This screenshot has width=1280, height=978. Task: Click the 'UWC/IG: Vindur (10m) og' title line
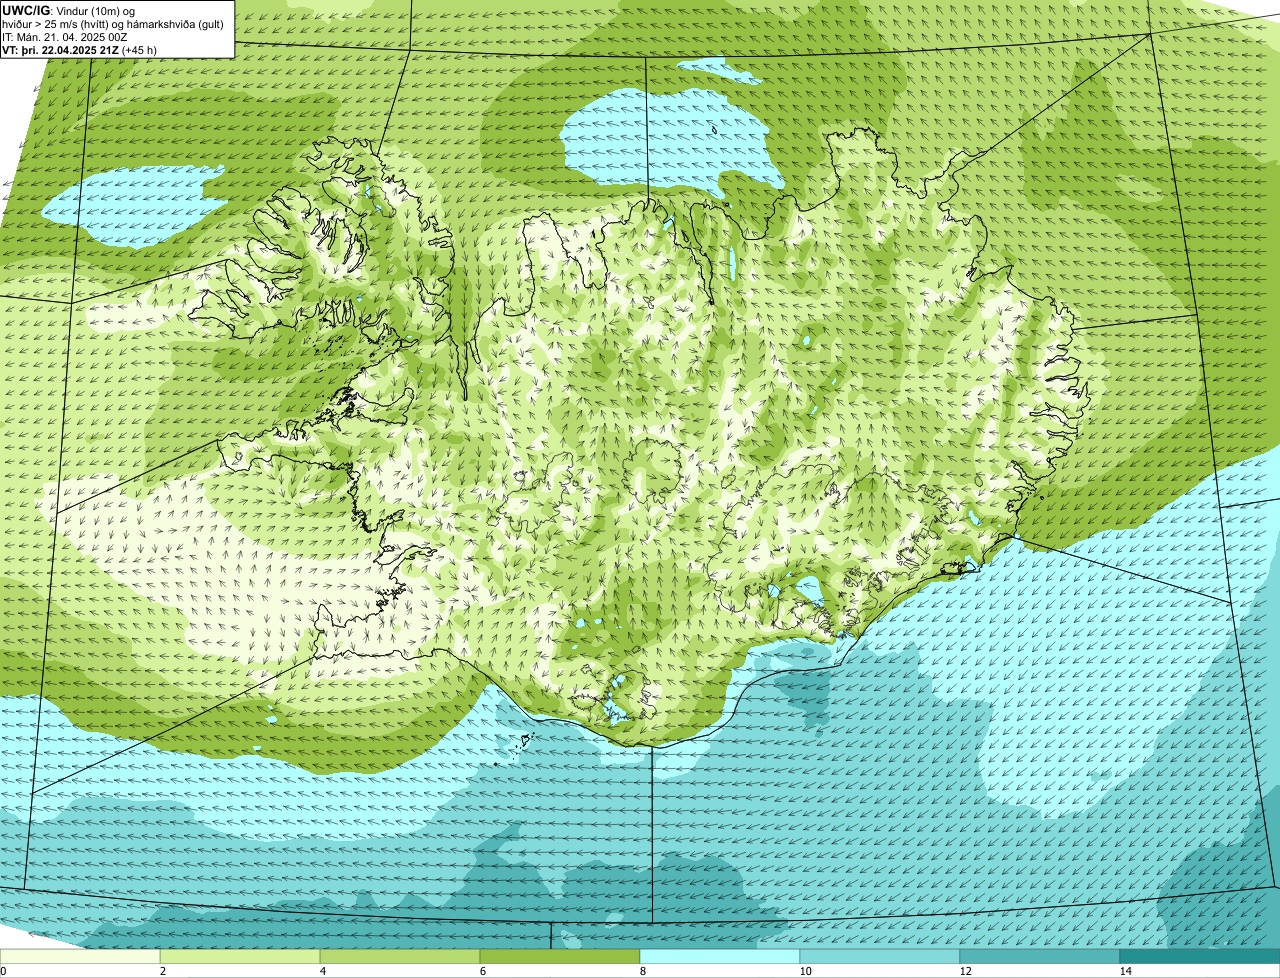tap(68, 11)
